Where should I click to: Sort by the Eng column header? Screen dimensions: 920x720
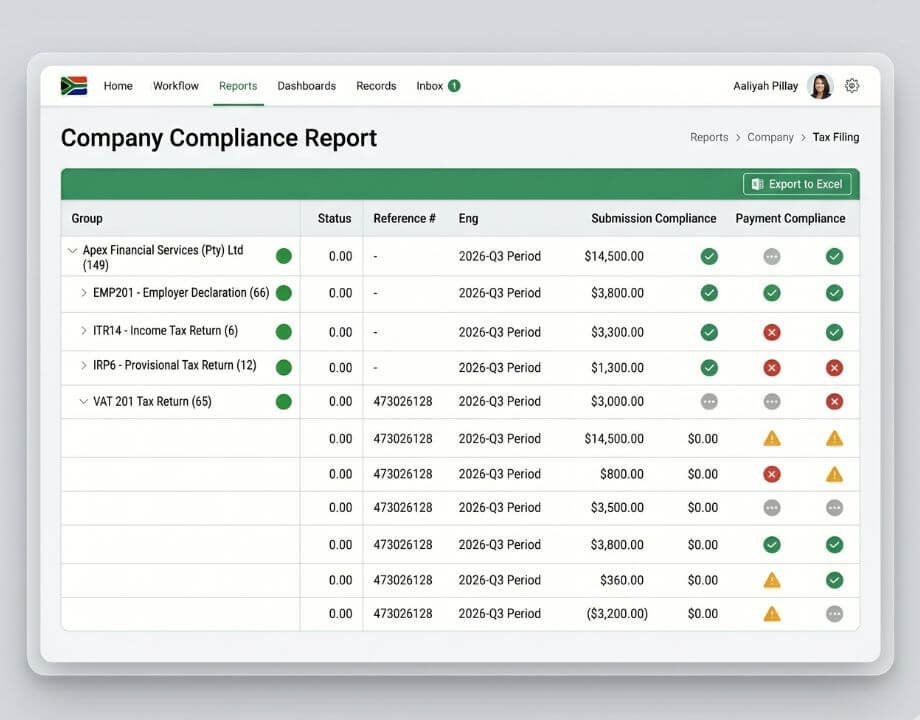tap(468, 218)
